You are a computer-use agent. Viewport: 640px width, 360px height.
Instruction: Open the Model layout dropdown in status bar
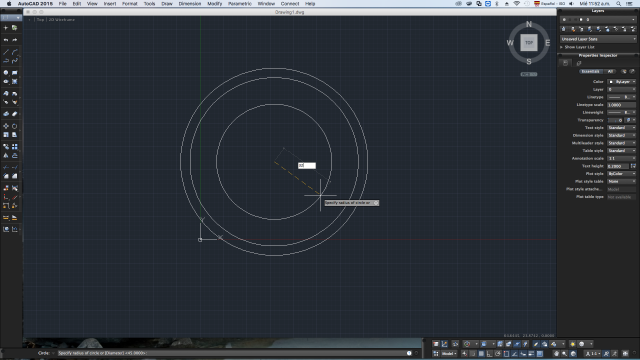click(x=449, y=353)
